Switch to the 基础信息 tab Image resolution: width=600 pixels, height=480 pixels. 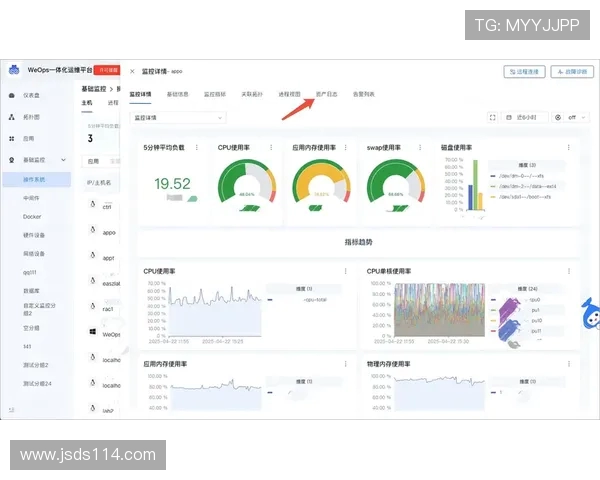coord(177,94)
